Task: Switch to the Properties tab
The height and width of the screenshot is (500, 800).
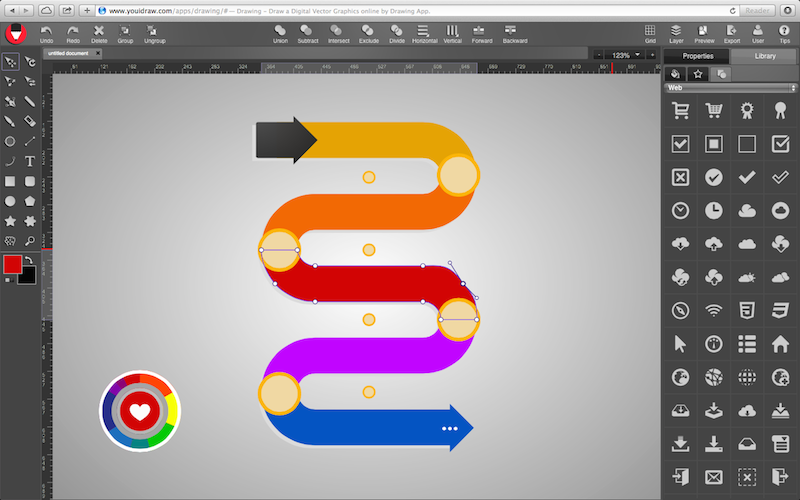Action: (697, 56)
